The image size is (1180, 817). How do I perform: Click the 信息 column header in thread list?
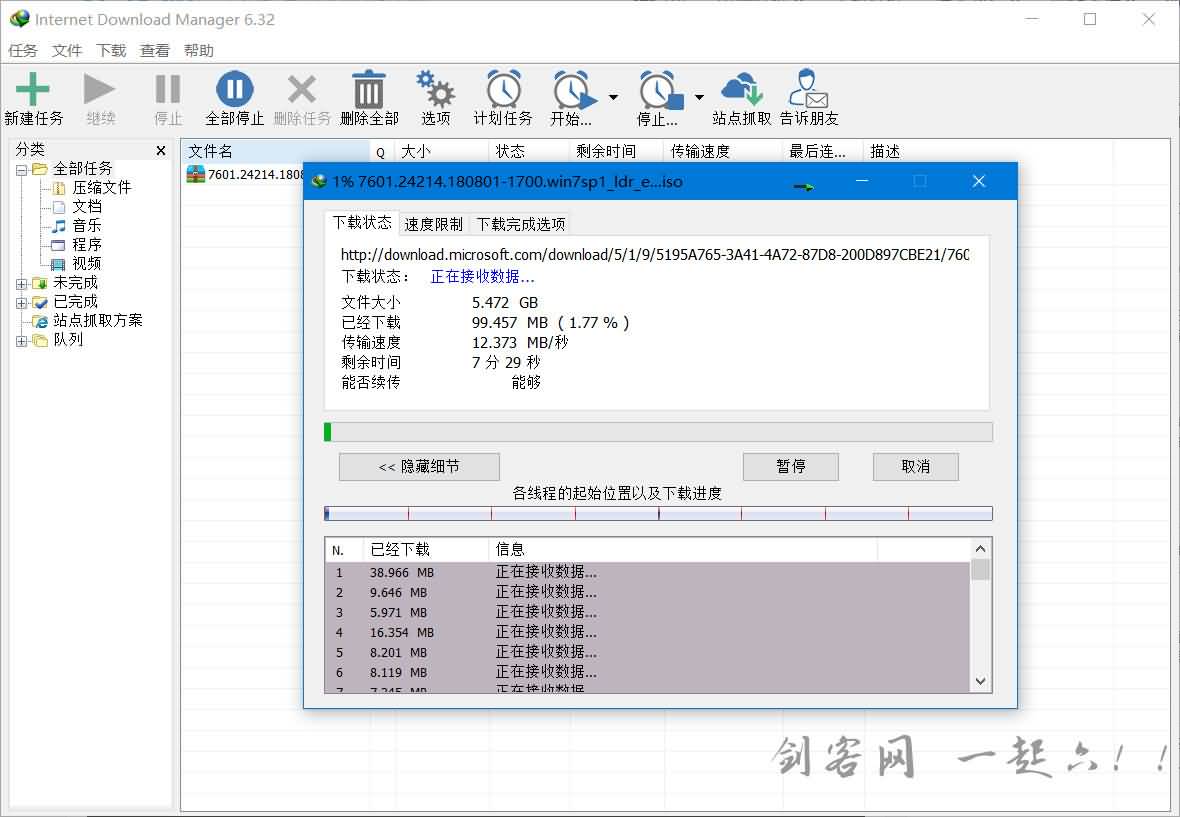(683, 550)
